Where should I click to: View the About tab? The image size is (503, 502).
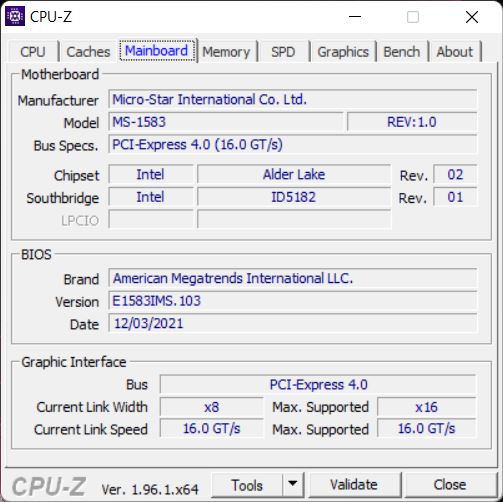(455, 52)
